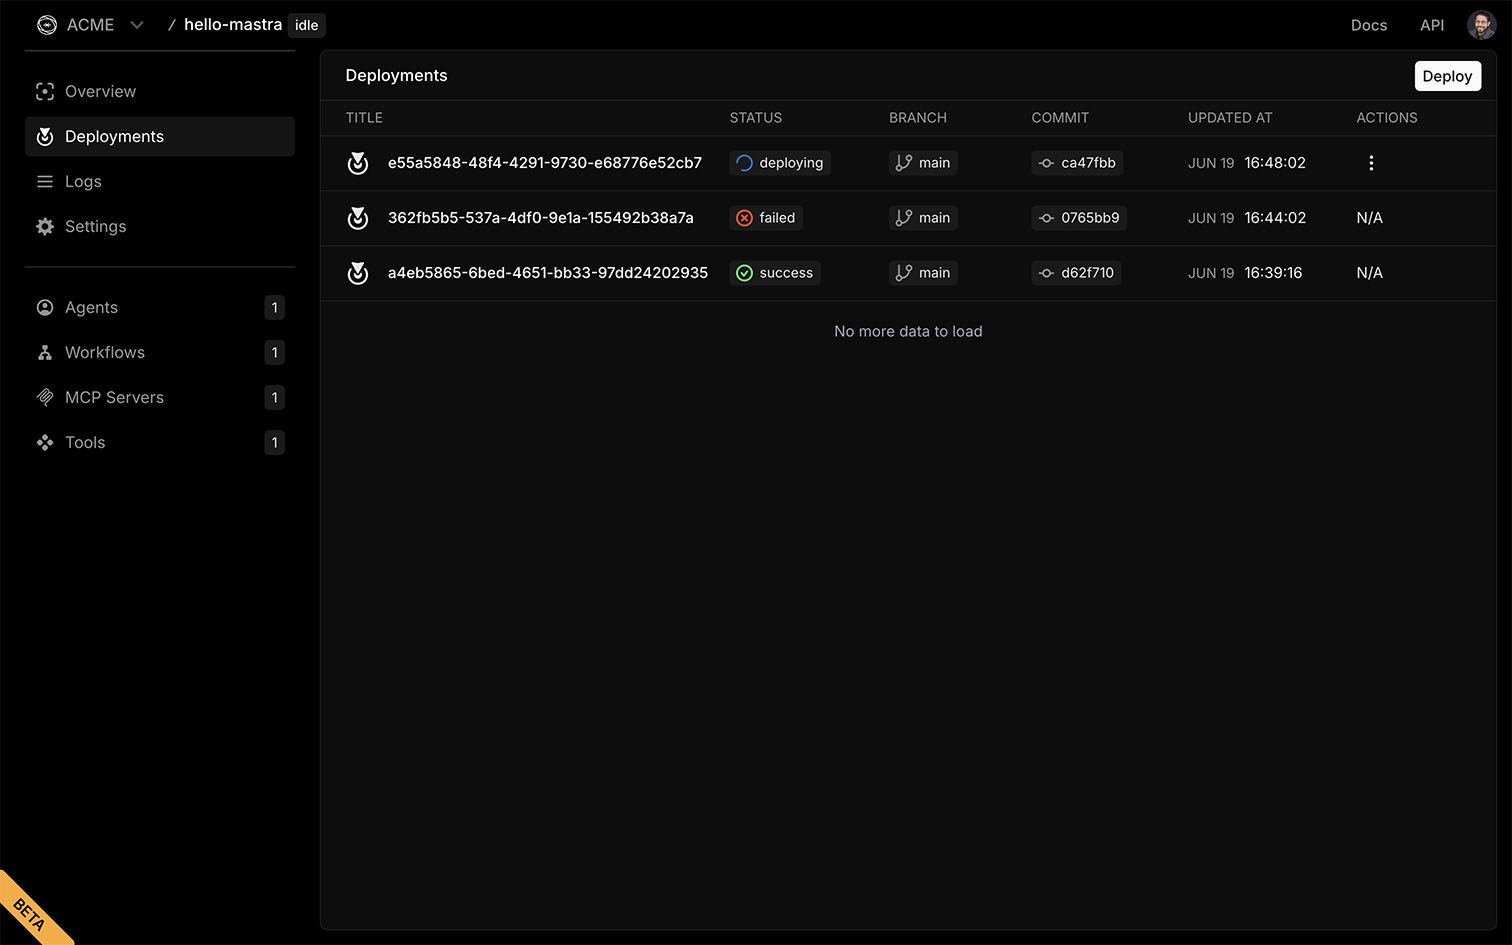Image resolution: width=1512 pixels, height=945 pixels.
Task: Click the Agents icon in sidebar
Action: pyautogui.click(x=45, y=308)
